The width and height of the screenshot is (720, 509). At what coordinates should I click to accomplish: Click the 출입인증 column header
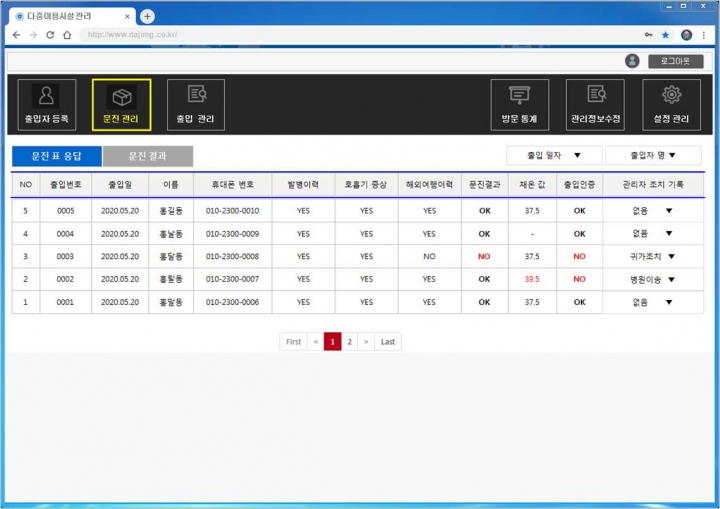click(579, 185)
